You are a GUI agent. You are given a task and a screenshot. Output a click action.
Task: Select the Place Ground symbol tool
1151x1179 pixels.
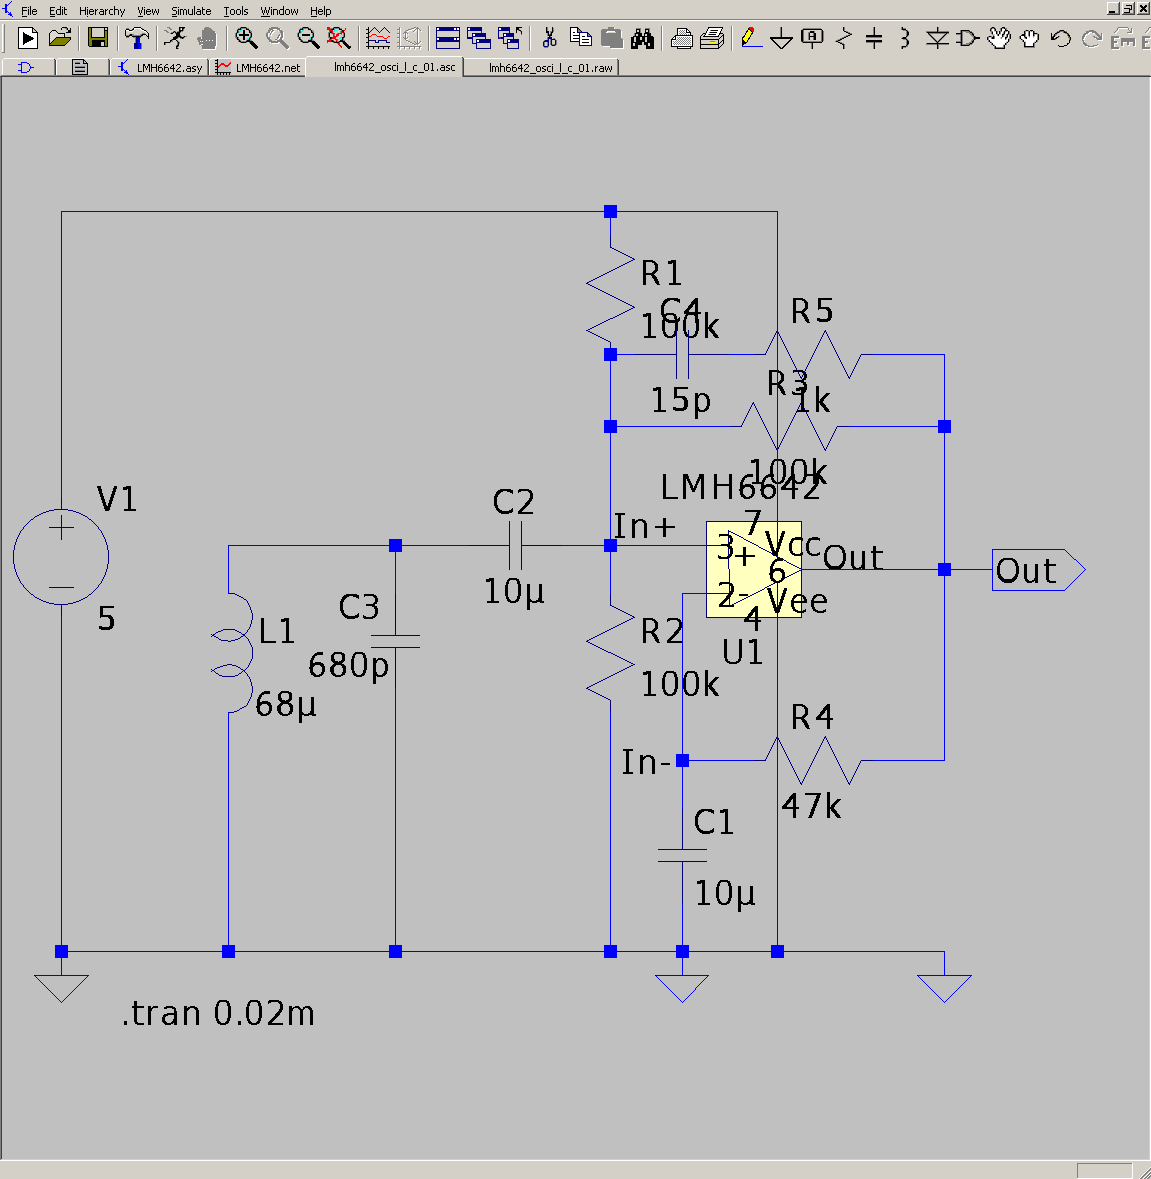pos(782,38)
